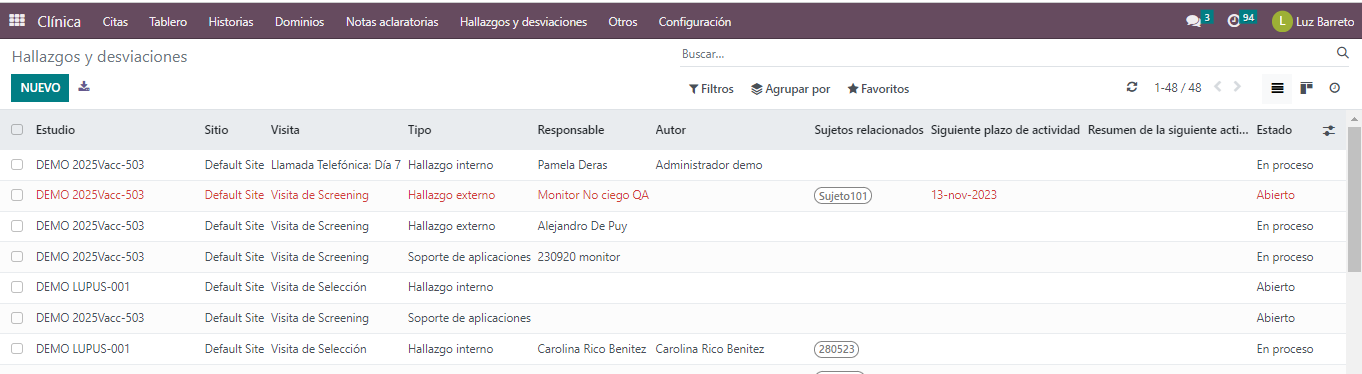The height and width of the screenshot is (374, 1362).
Task: Click the search magnifier icon
Action: coord(1343,53)
